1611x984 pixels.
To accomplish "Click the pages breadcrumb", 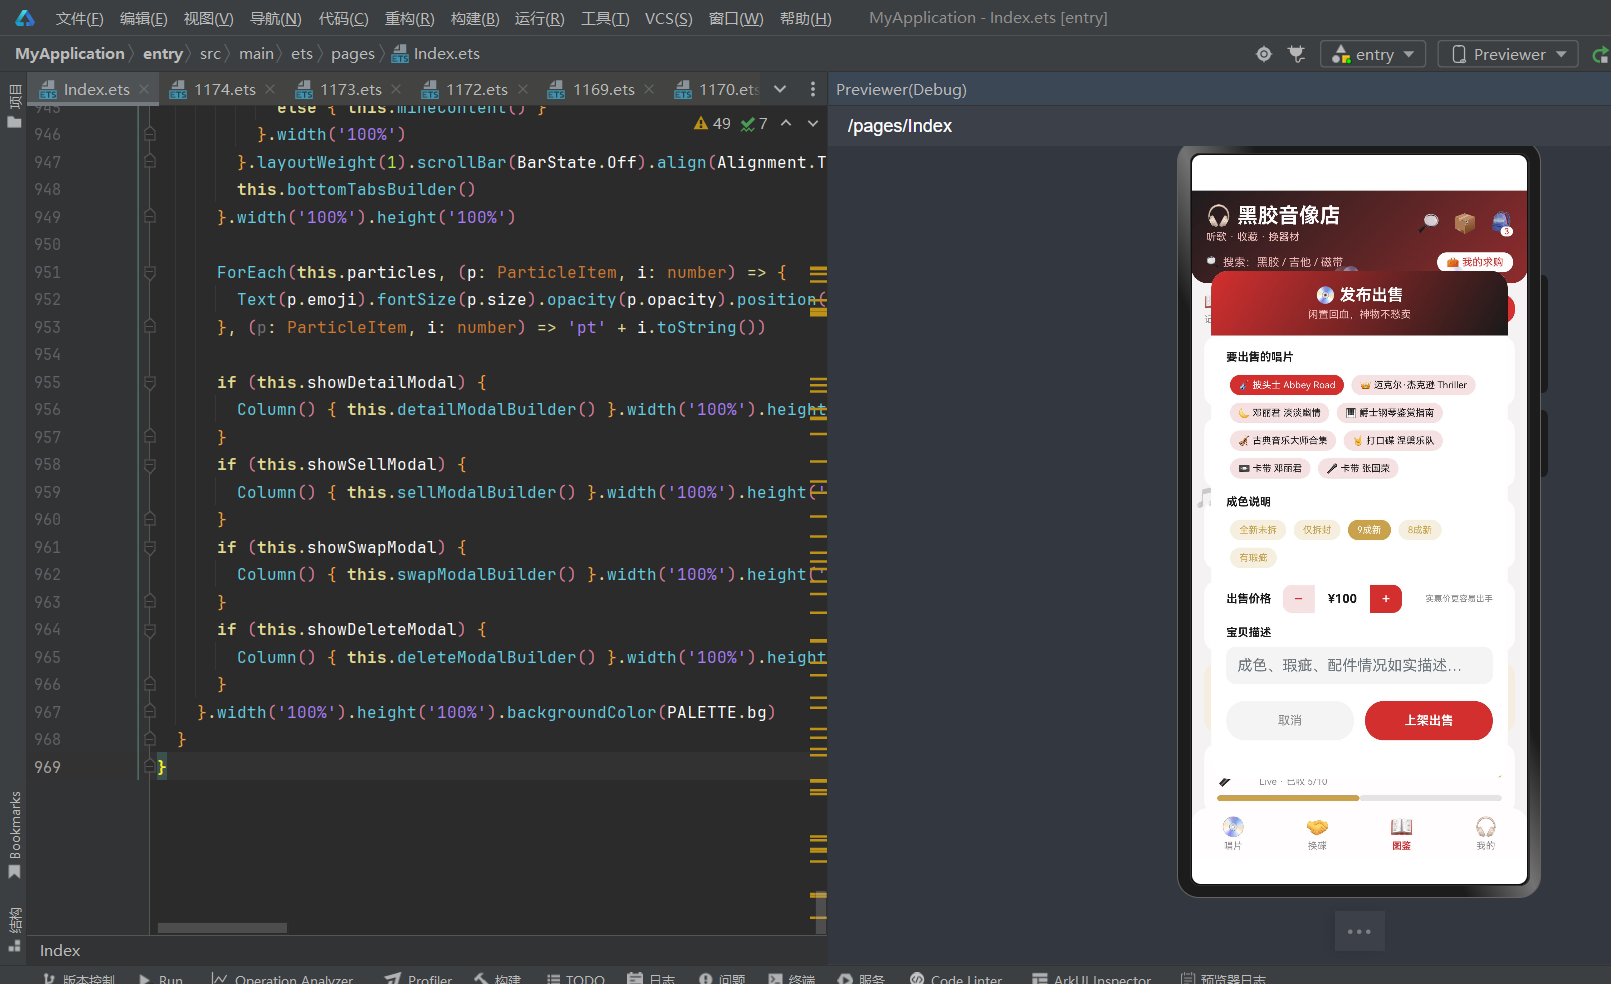I will click(x=352, y=54).
